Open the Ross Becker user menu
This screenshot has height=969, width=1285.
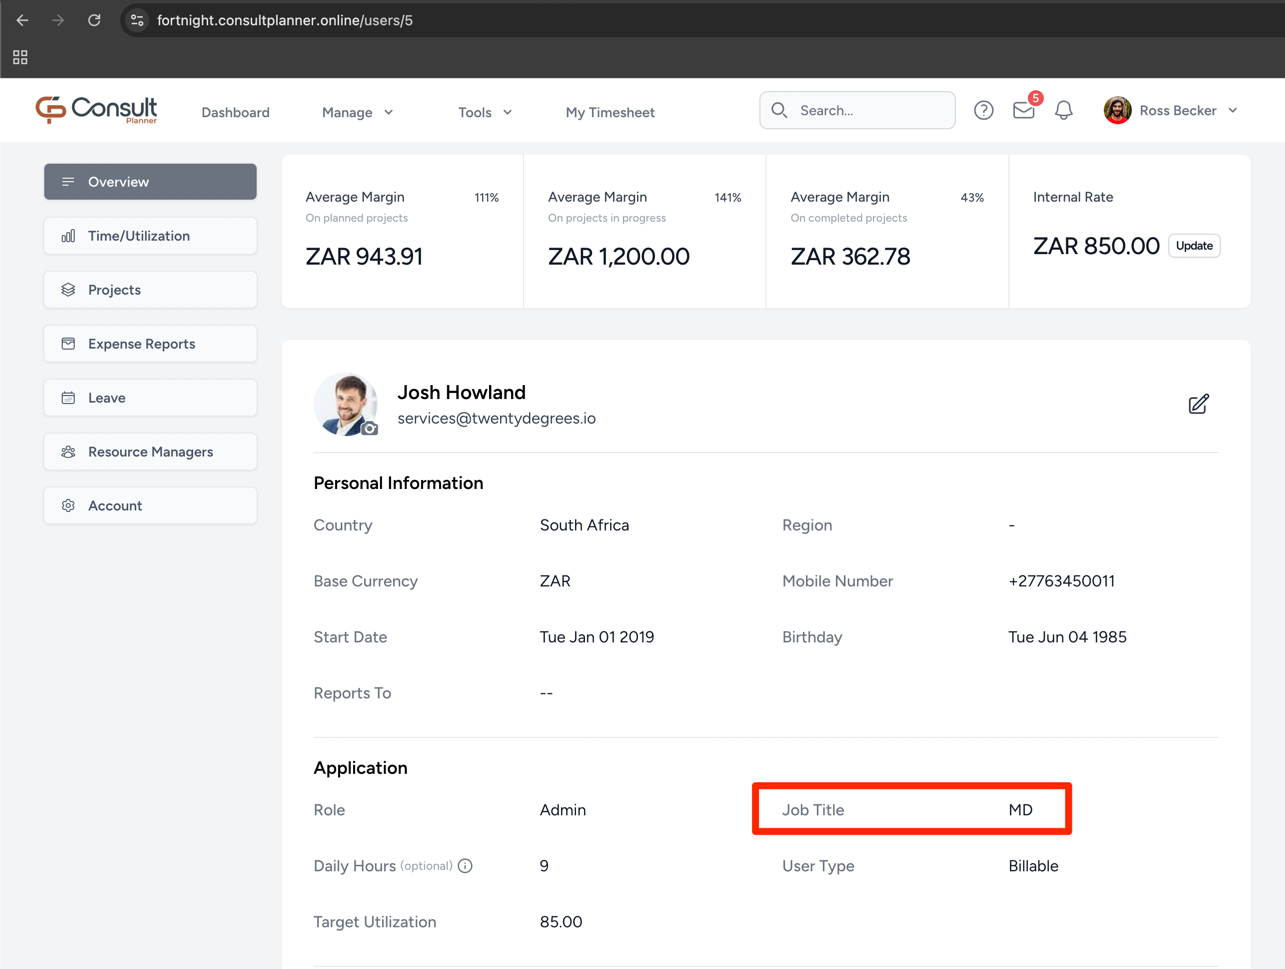(1171, 111)
